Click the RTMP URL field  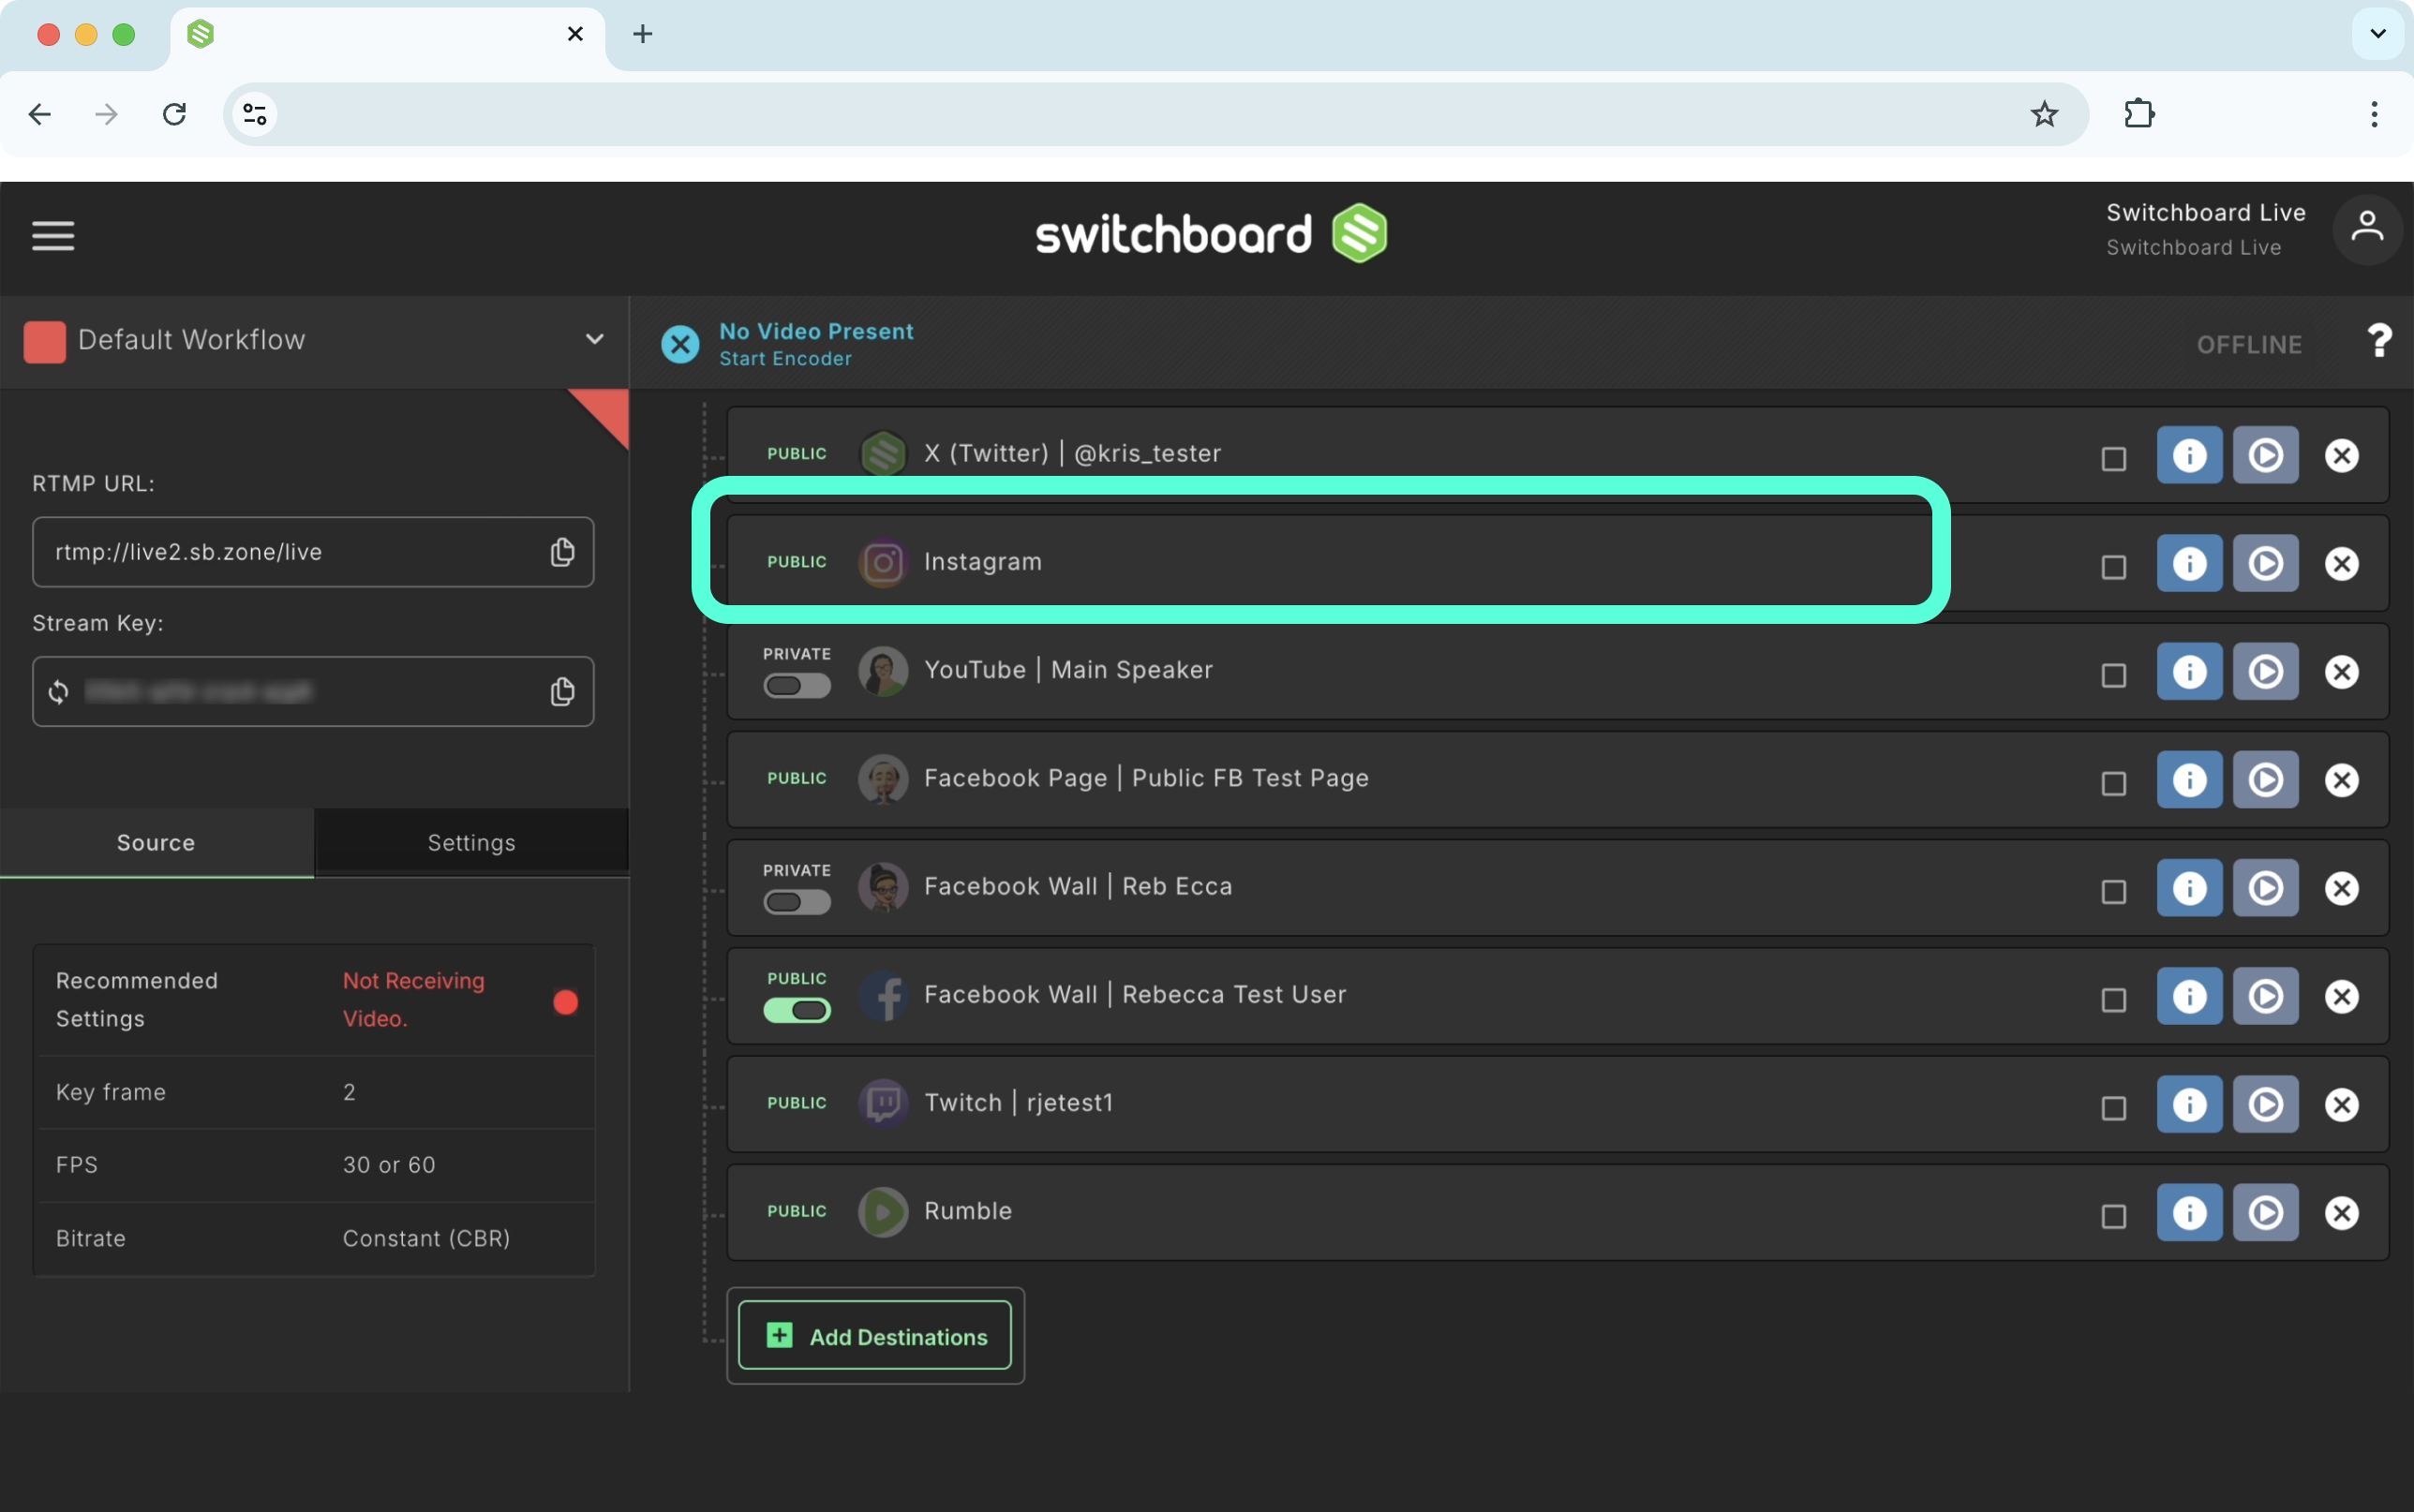pos(313,552)
